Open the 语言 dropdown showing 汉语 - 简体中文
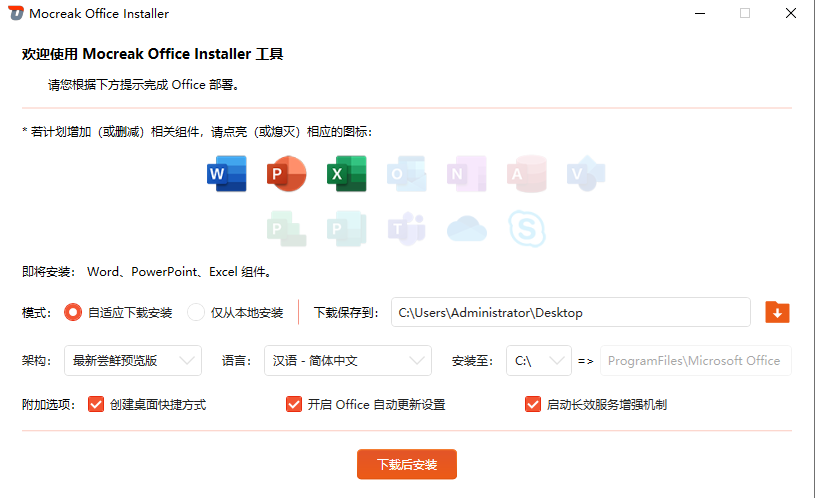 point(348,360)
